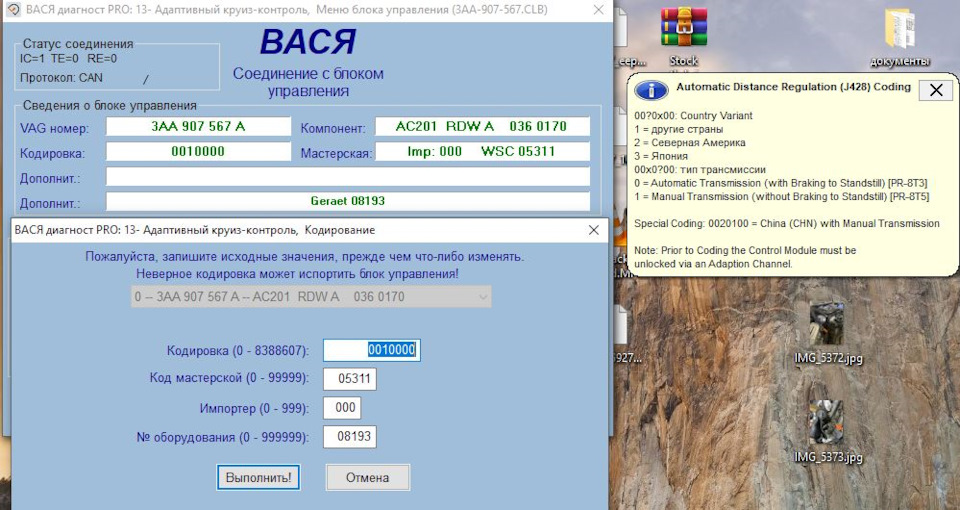960x510 pixels.
Task: Click the ВАСЯ app icon in title bar
Action: click(x=13, y=10)
